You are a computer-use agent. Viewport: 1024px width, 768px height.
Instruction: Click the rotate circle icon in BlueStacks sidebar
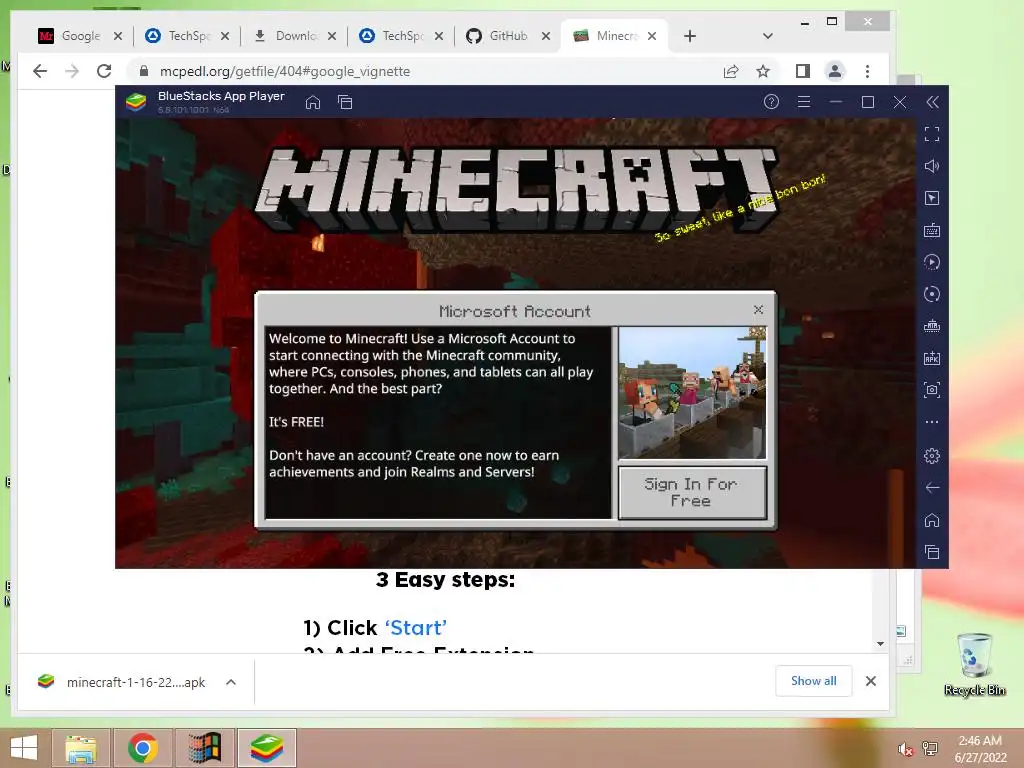[932, 294]
